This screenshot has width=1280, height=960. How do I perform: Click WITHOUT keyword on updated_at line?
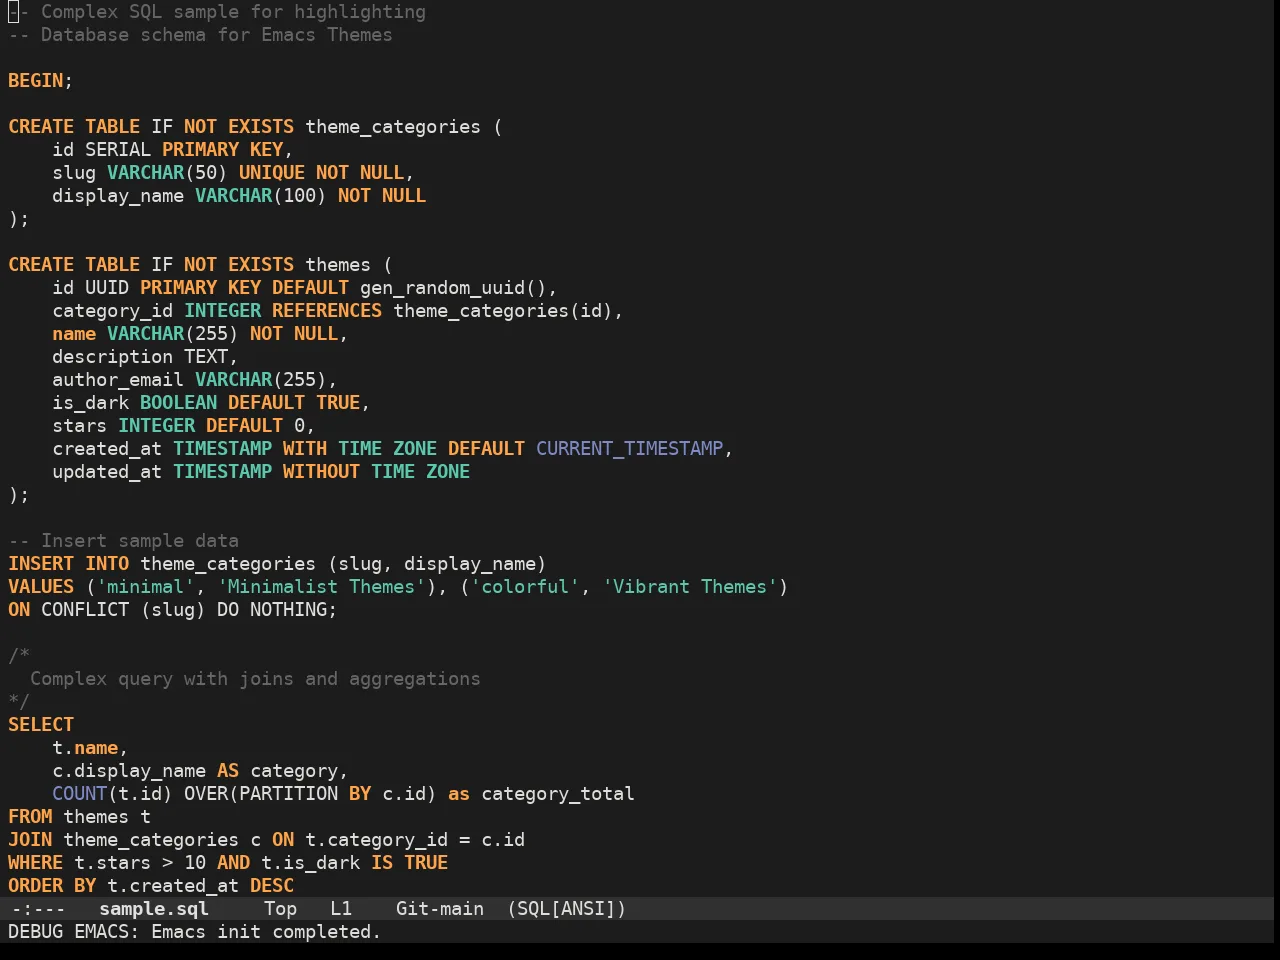pos(321,472)
